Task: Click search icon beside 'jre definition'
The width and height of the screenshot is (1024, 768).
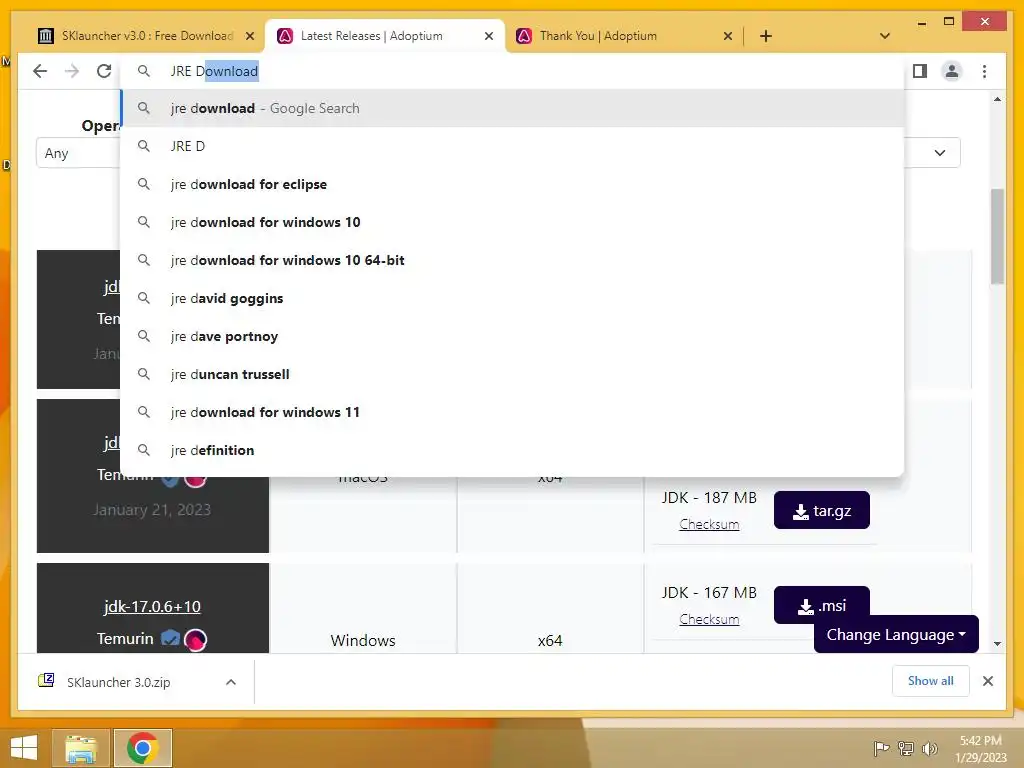Action: point(144,450)
